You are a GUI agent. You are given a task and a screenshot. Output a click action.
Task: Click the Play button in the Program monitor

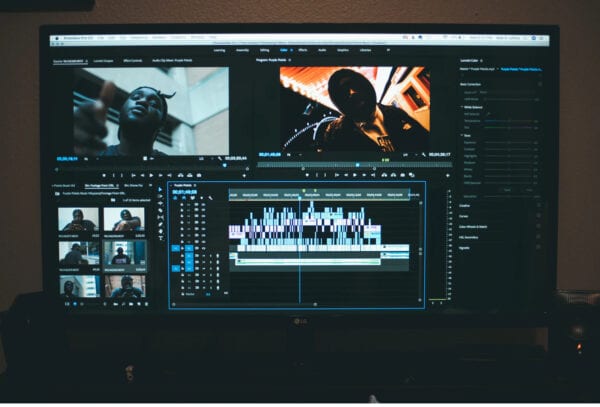[355, 174]
